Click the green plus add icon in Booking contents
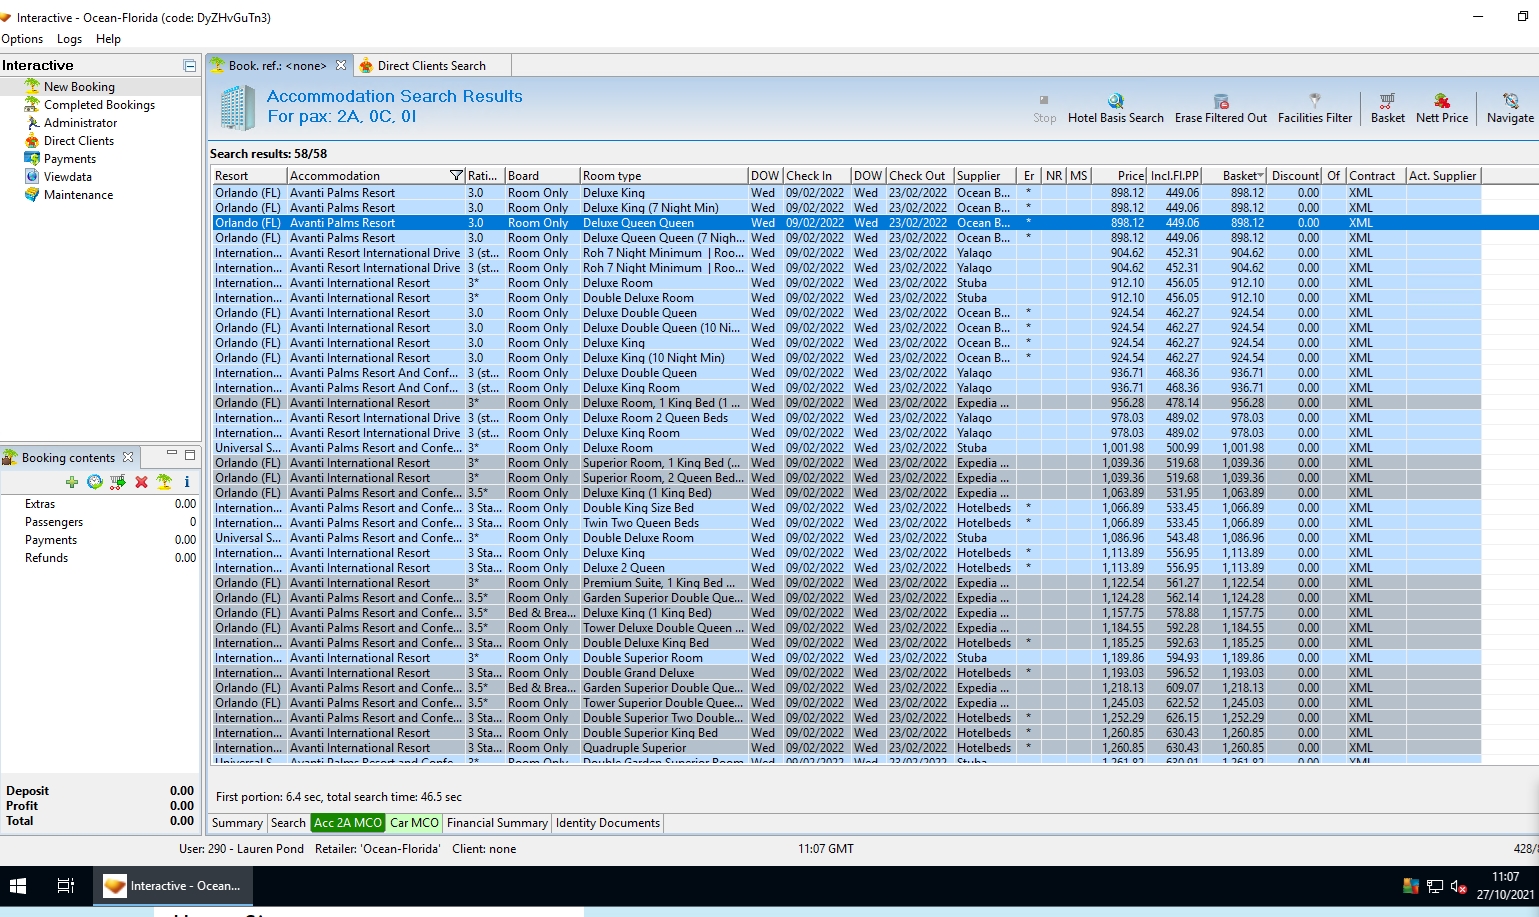The image size is (1539, 917). pyautogui.click(x=72, y=482)
